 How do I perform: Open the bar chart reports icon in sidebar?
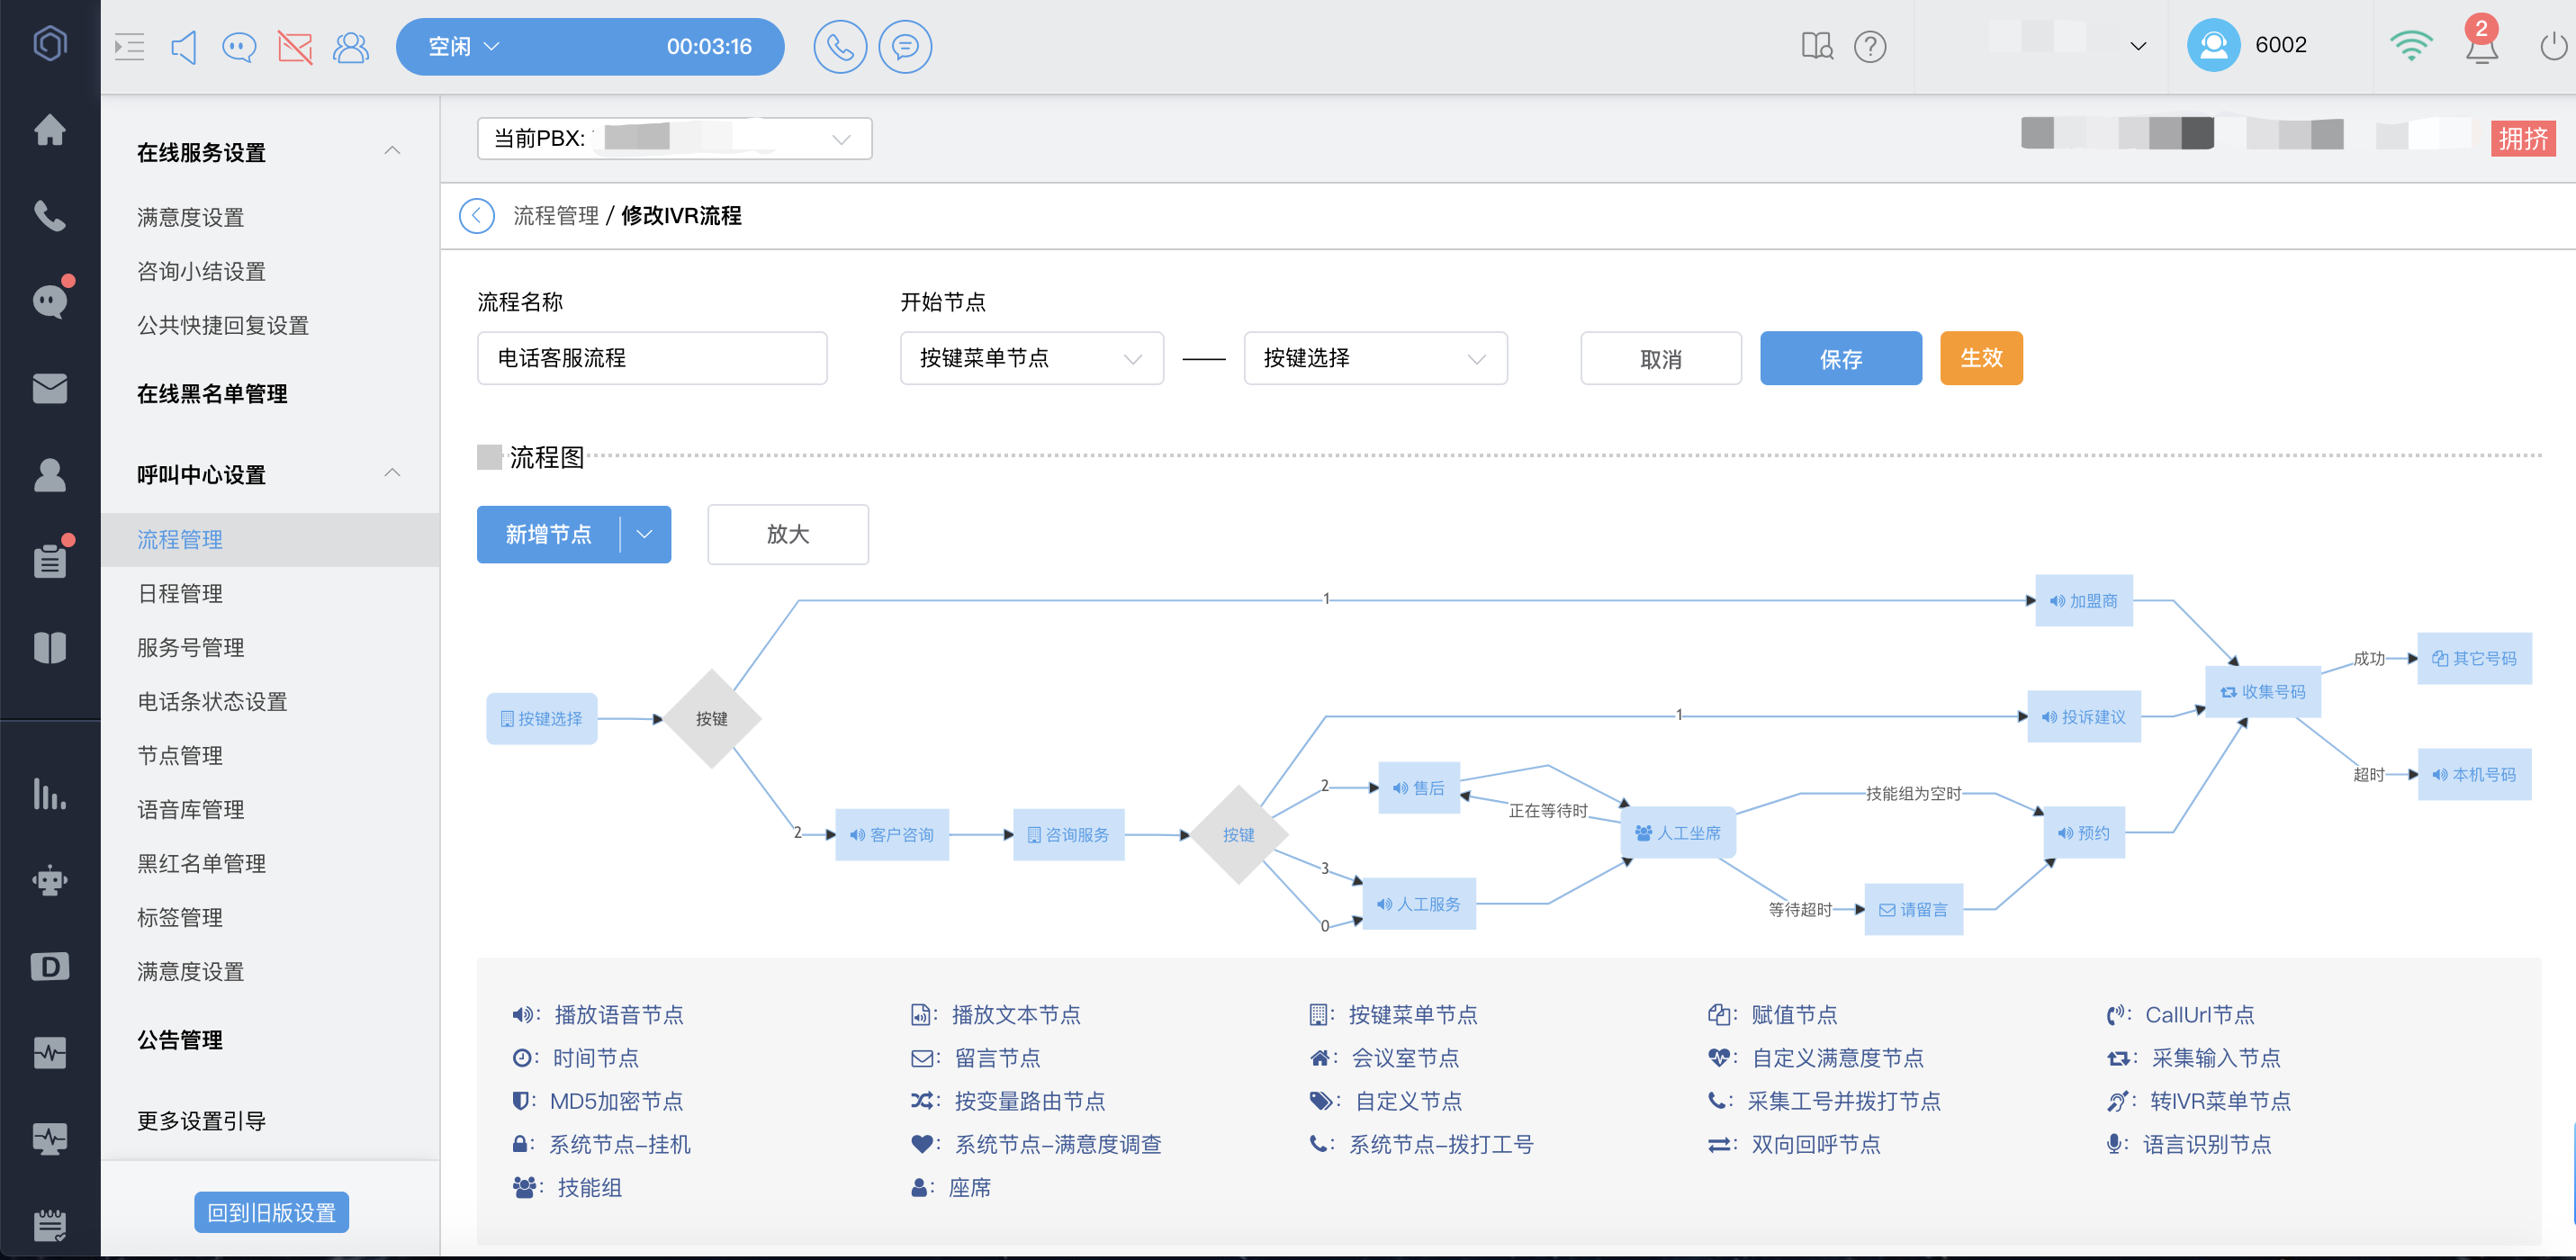50,794
